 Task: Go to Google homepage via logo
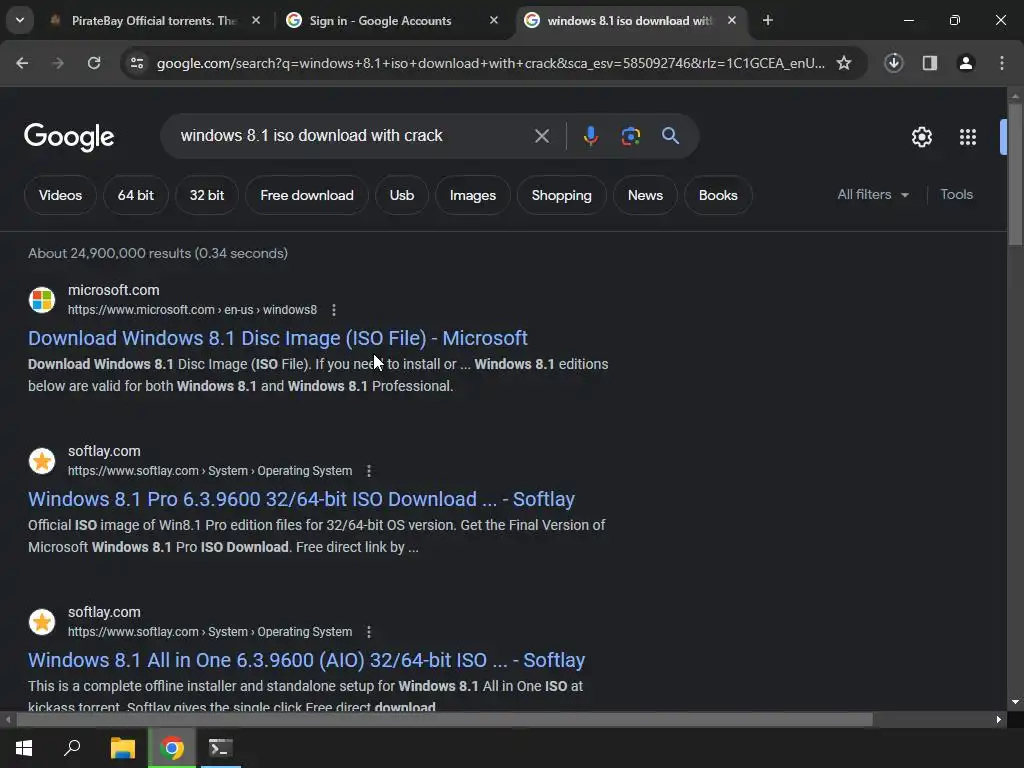tap(69, 136)
